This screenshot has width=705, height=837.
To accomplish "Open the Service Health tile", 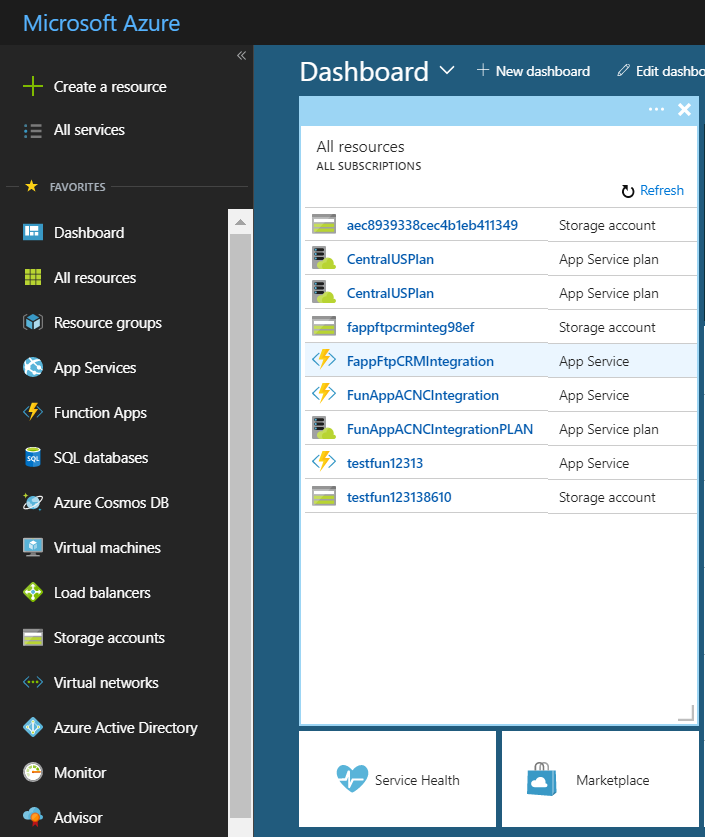I will click(398, 779).
